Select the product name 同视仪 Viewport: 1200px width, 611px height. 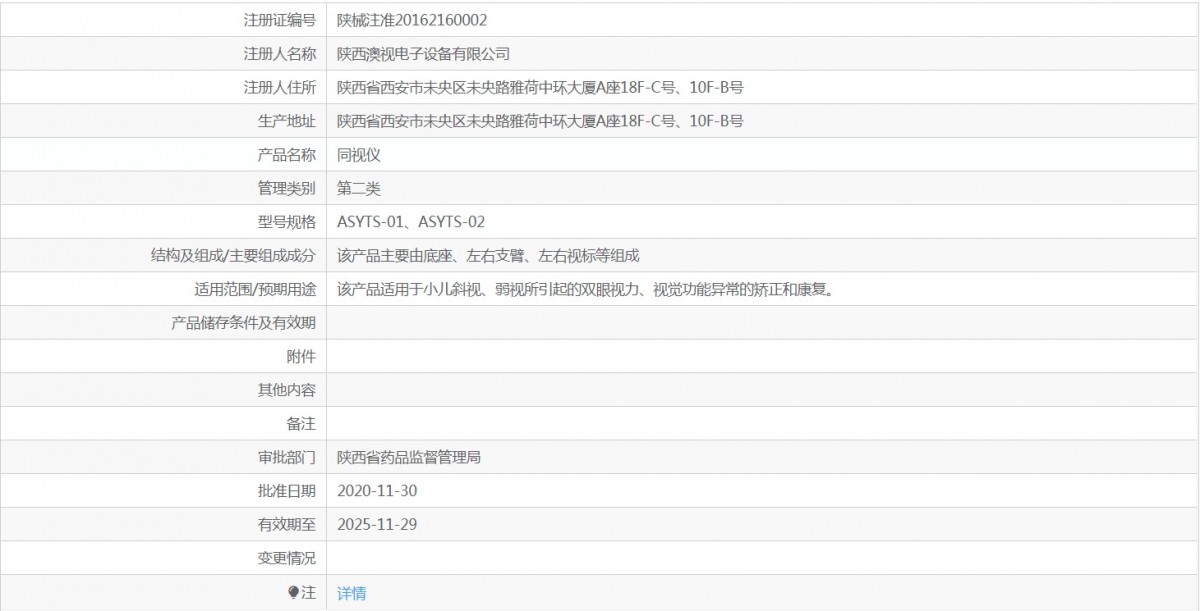click(359, 154)
